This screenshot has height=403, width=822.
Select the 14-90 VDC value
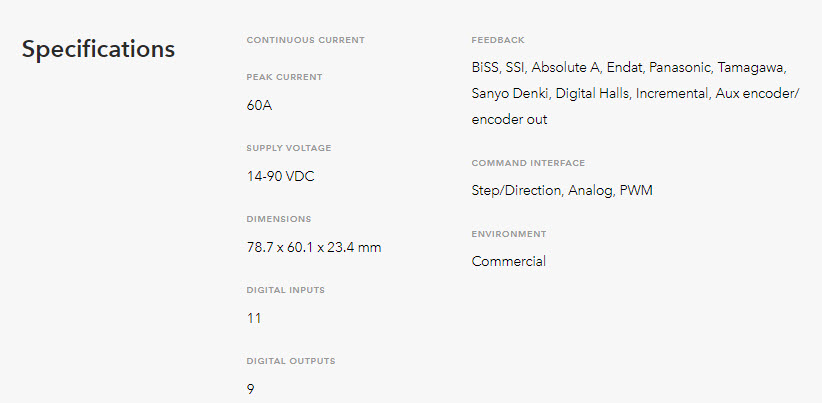(x=280, y=177)
